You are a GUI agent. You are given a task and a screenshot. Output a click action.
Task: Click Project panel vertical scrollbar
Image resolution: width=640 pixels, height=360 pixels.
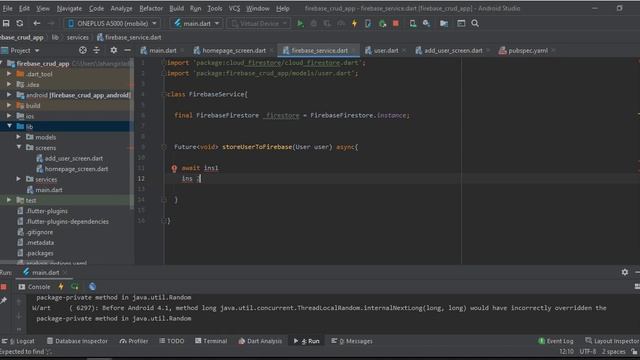(131, 135)
